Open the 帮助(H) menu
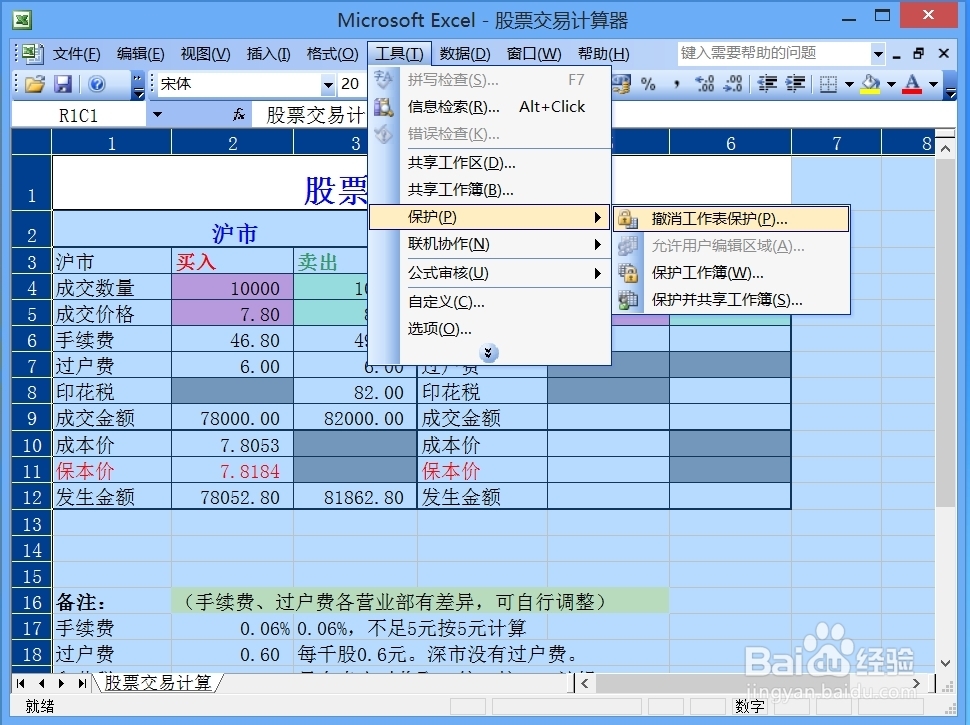The image size is (970, 725). click(603, 54)
